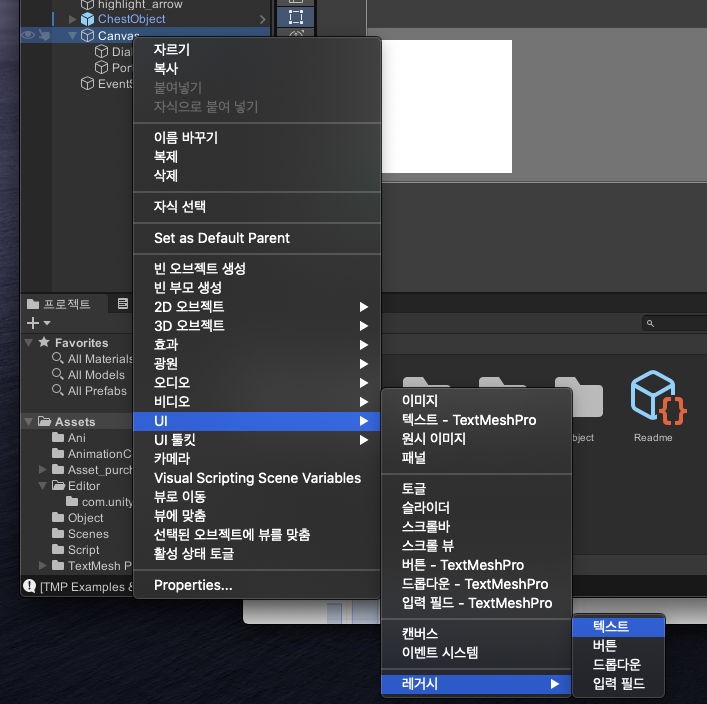Select 텍스트 - TextMeshPro in UI submenu

(x=477, y=420)
